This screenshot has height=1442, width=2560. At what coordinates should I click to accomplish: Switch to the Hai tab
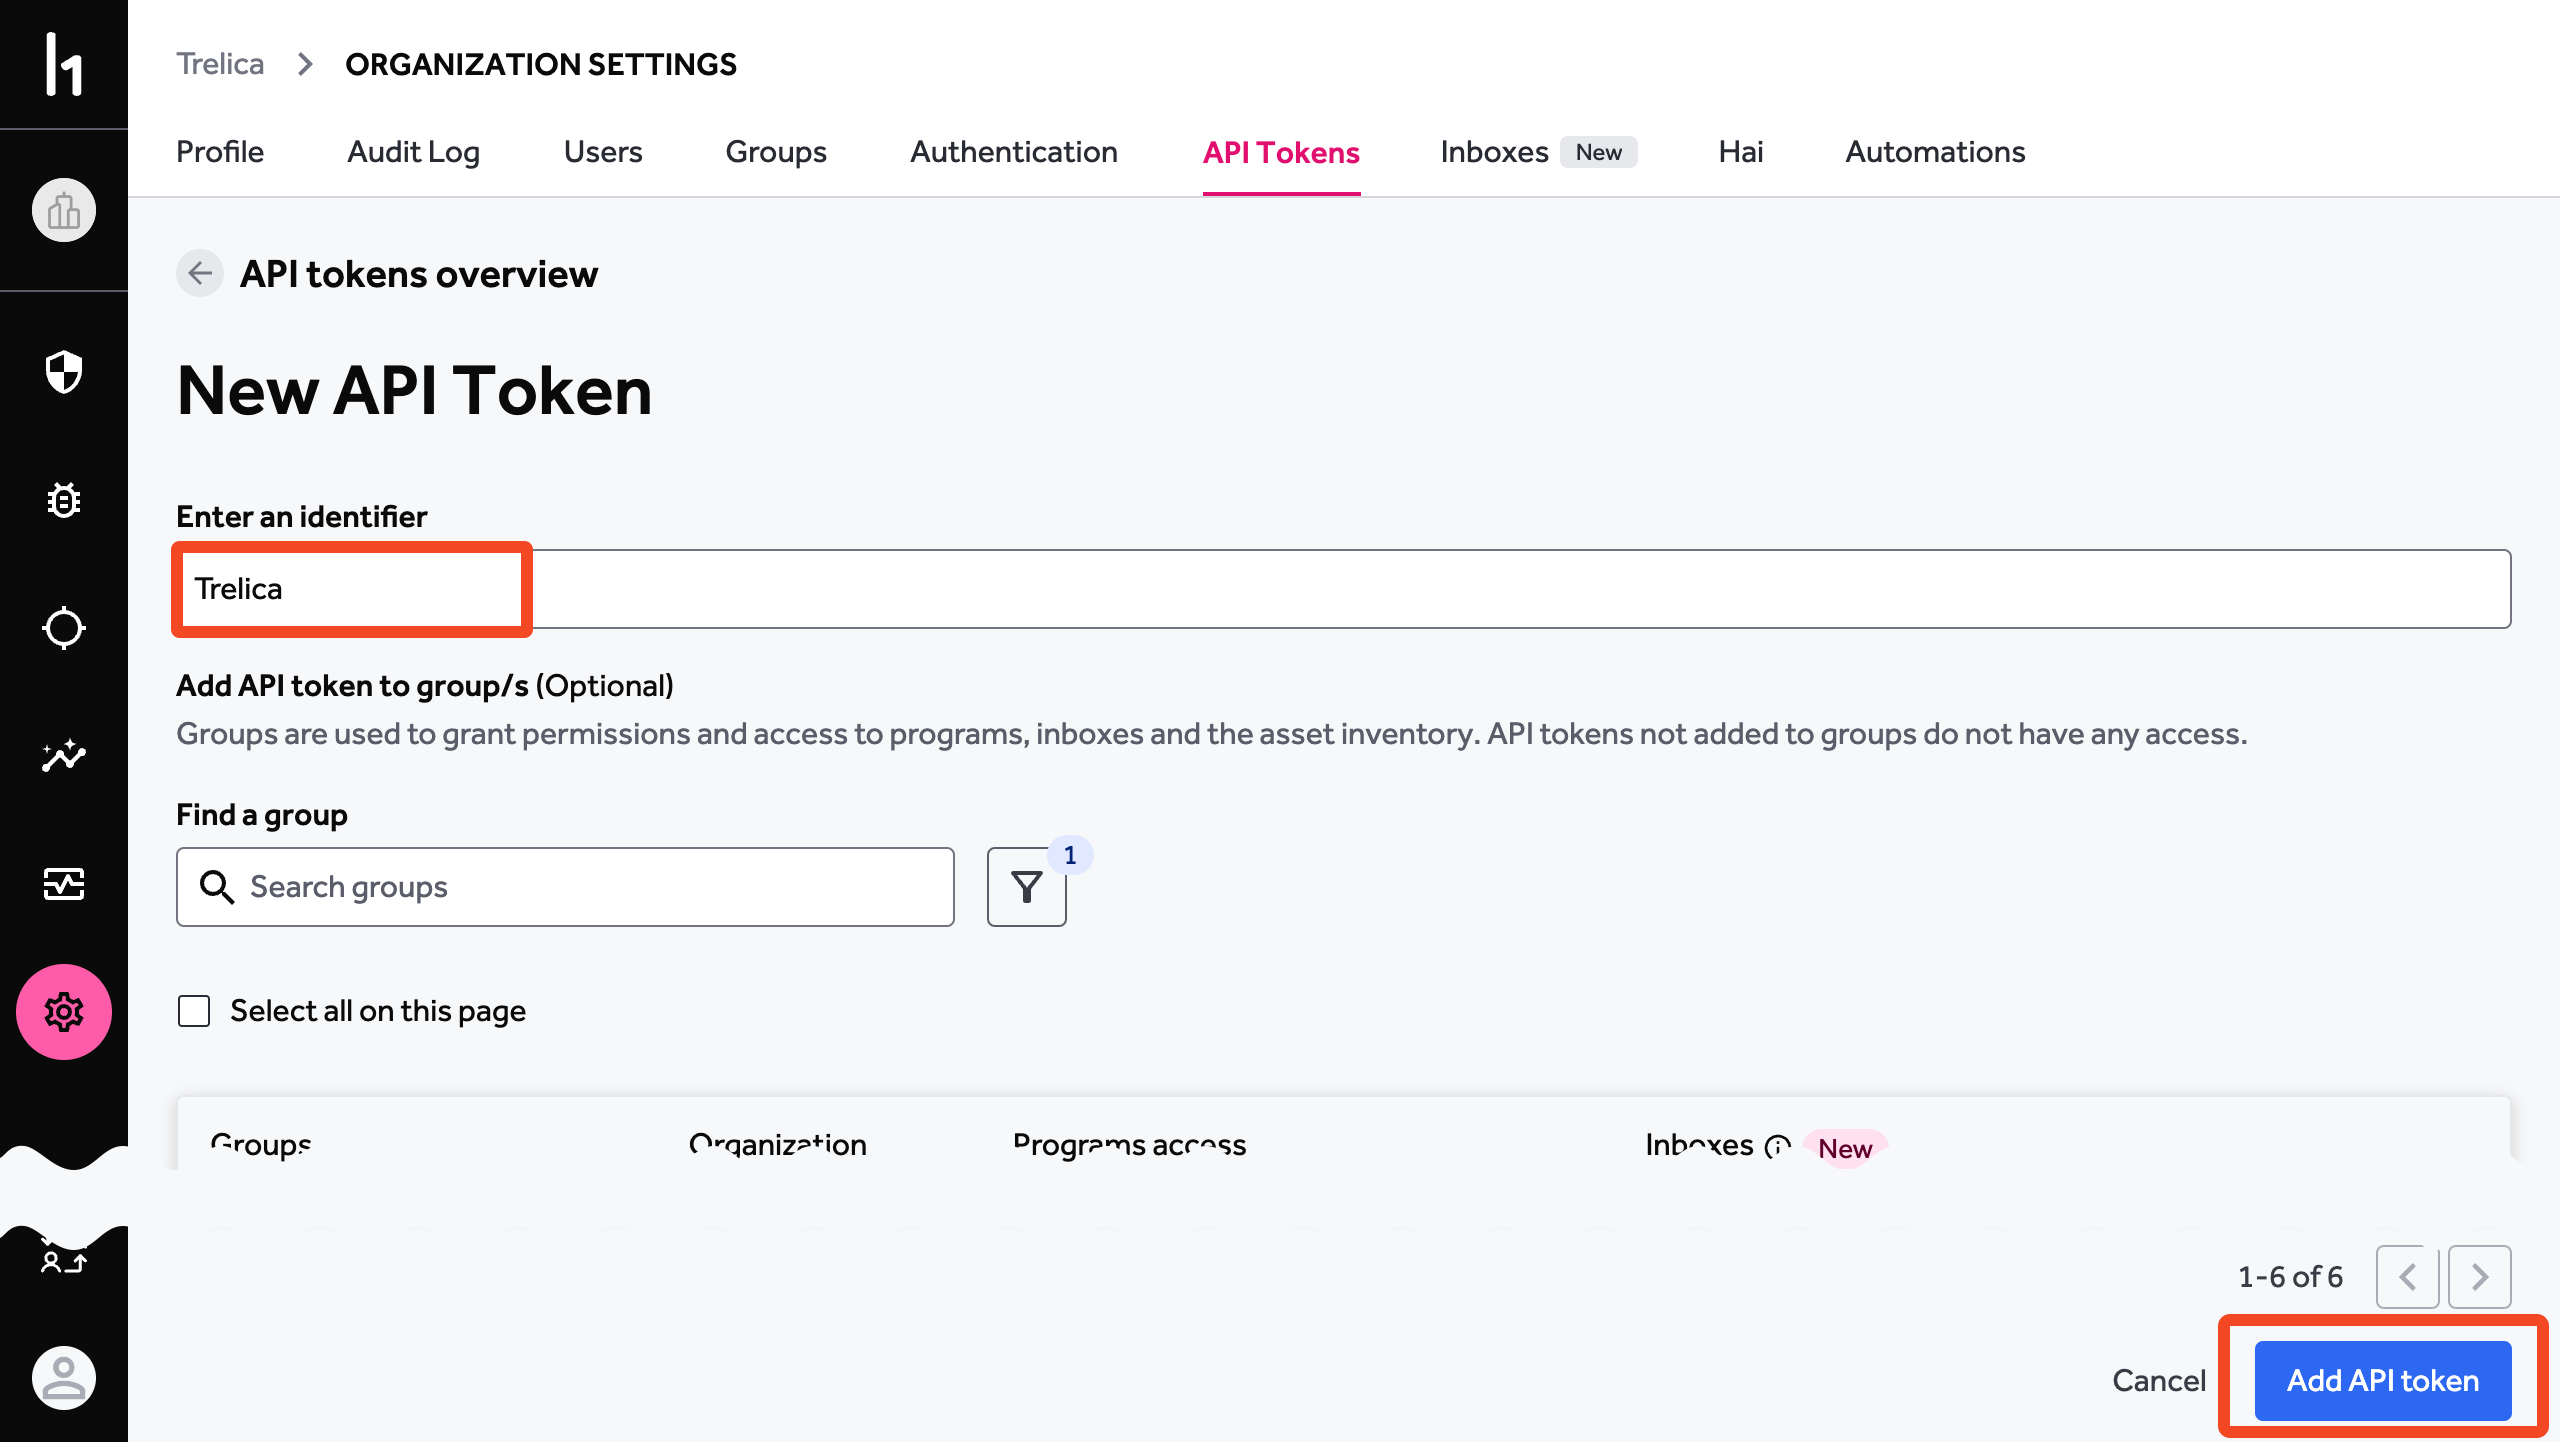1741,152
